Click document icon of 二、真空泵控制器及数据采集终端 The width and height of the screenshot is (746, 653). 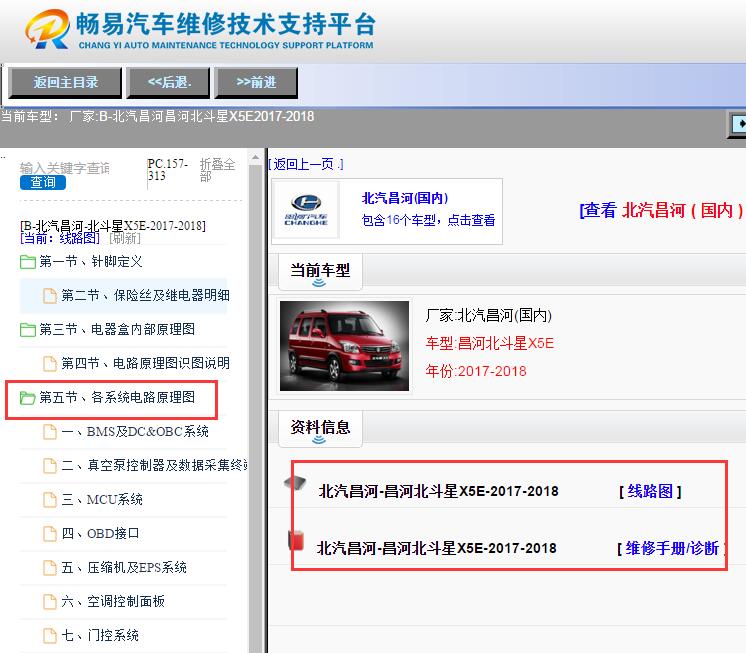click(x=49, y=465)
